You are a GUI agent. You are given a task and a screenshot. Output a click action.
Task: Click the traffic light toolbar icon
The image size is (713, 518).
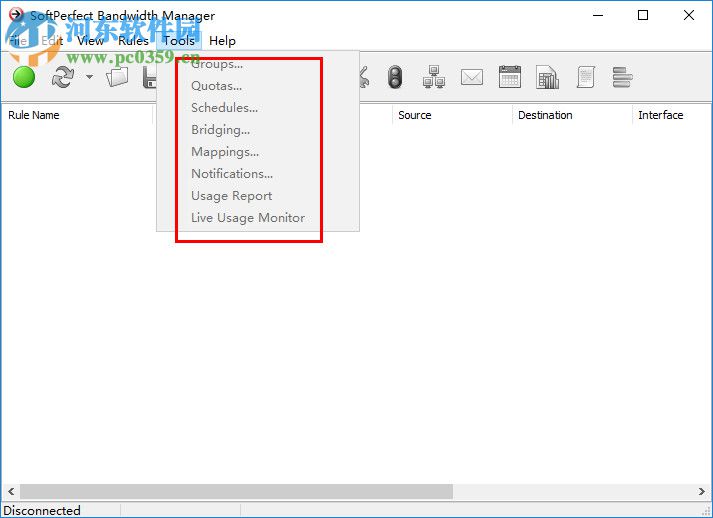395,77
